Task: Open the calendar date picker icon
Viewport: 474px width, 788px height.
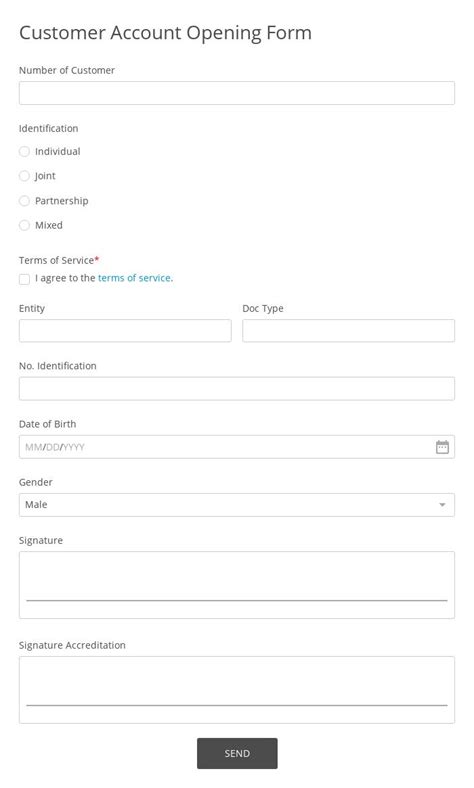Action: tap(442, 447)
